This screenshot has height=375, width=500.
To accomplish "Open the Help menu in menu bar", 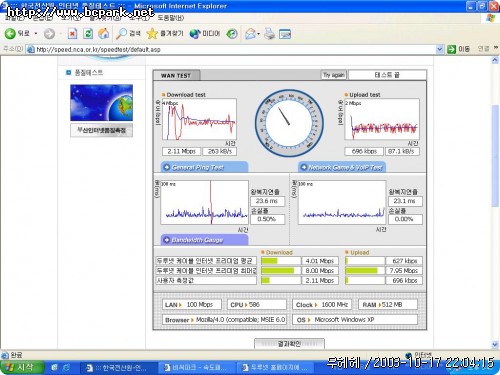I will [x=171, y=18].
